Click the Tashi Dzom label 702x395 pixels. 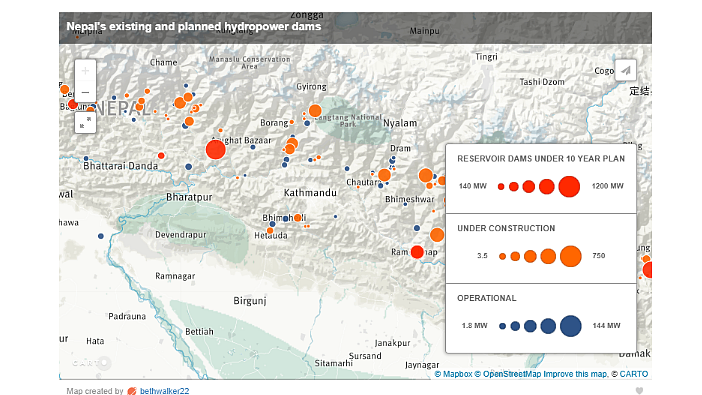pos(542,82)
